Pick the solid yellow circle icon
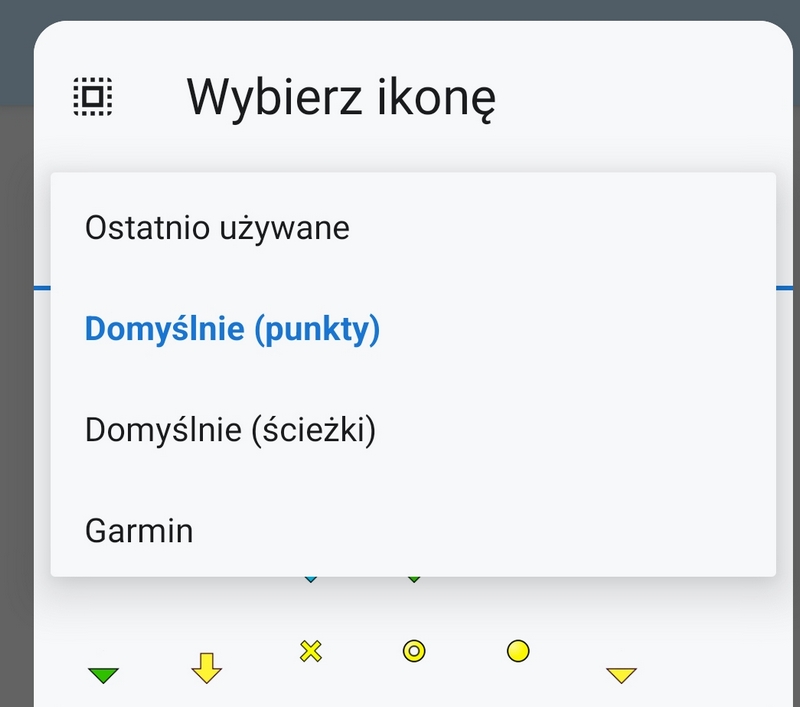The width and height of the screenshot is (800, 707). [x=517, y=652]
